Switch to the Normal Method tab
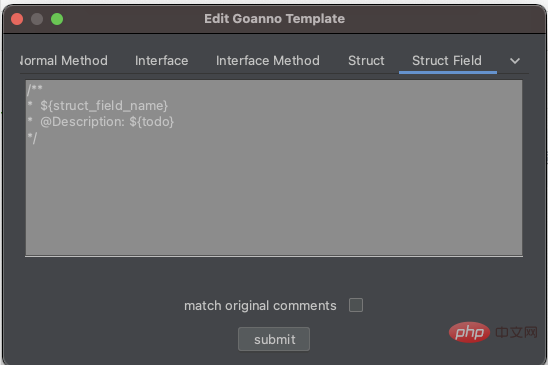 point(64,61)
